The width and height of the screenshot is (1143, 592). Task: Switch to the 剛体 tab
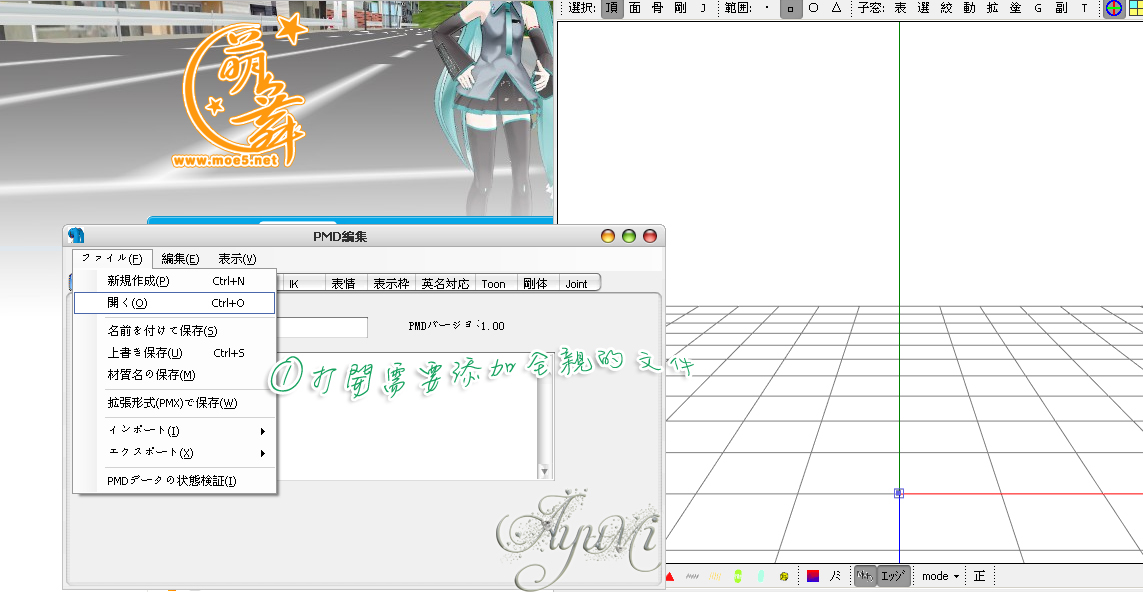click(x=535, y=284)
